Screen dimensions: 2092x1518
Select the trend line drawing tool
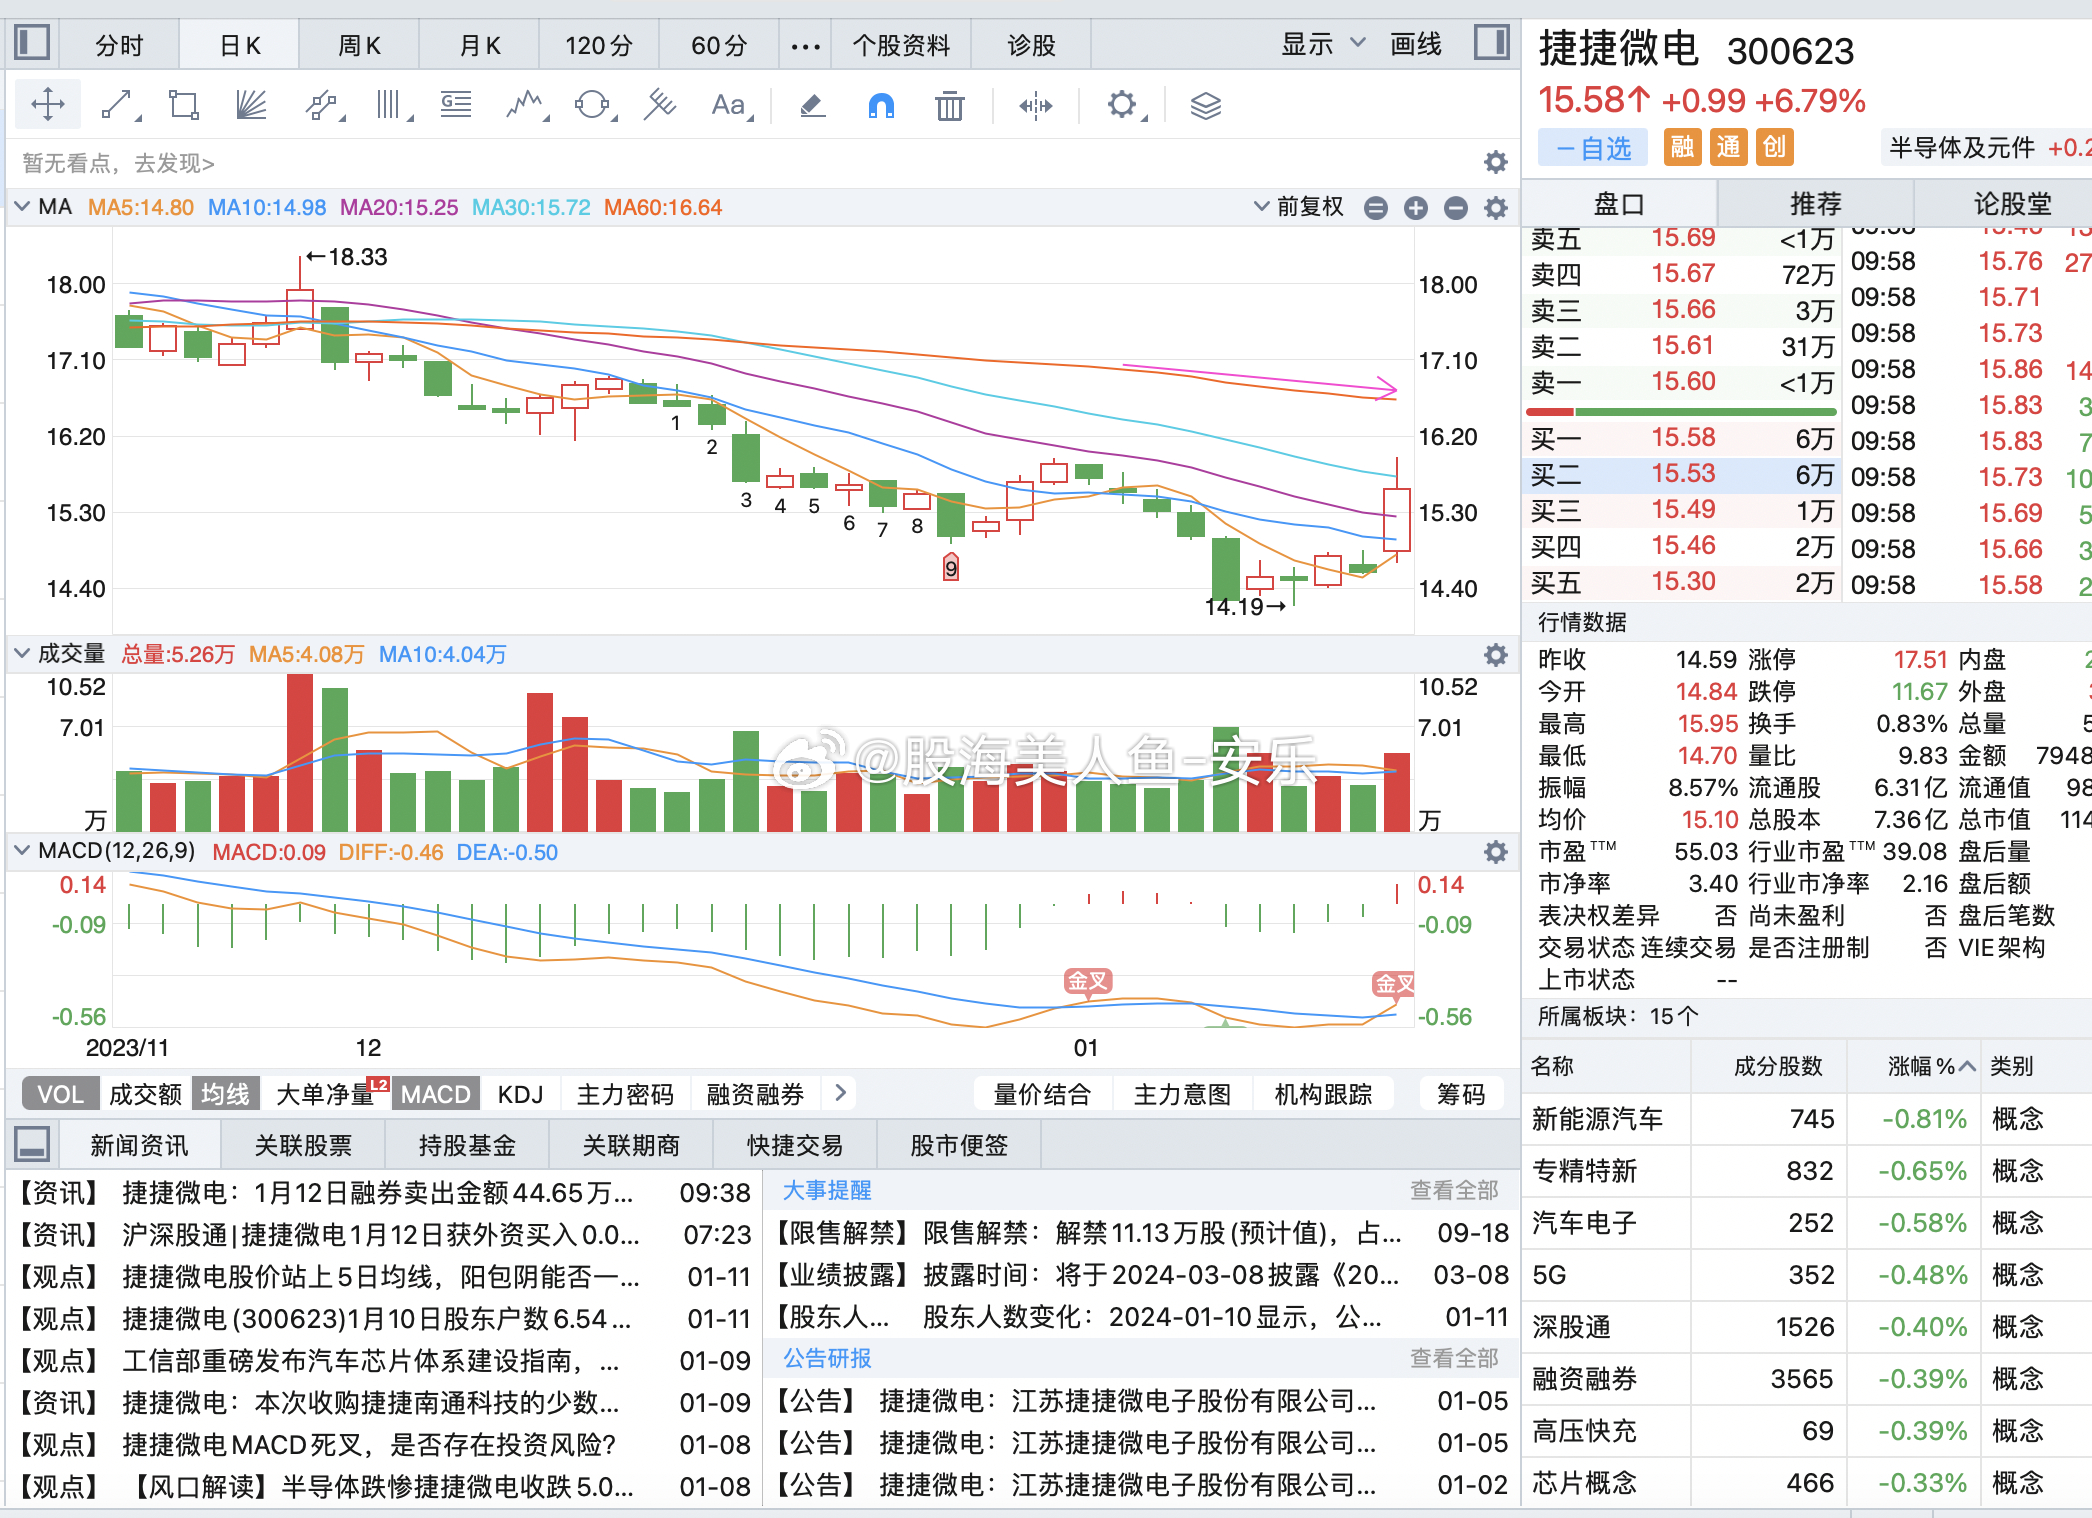pyautogui.click(x=118, y=104)
